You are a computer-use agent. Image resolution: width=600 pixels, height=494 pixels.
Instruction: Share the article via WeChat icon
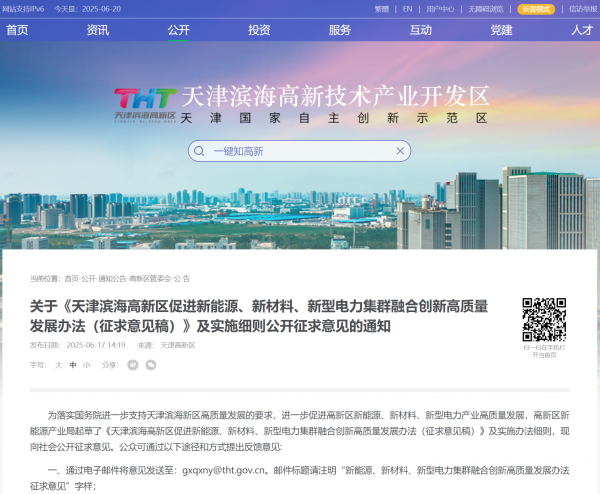point(151,365)
